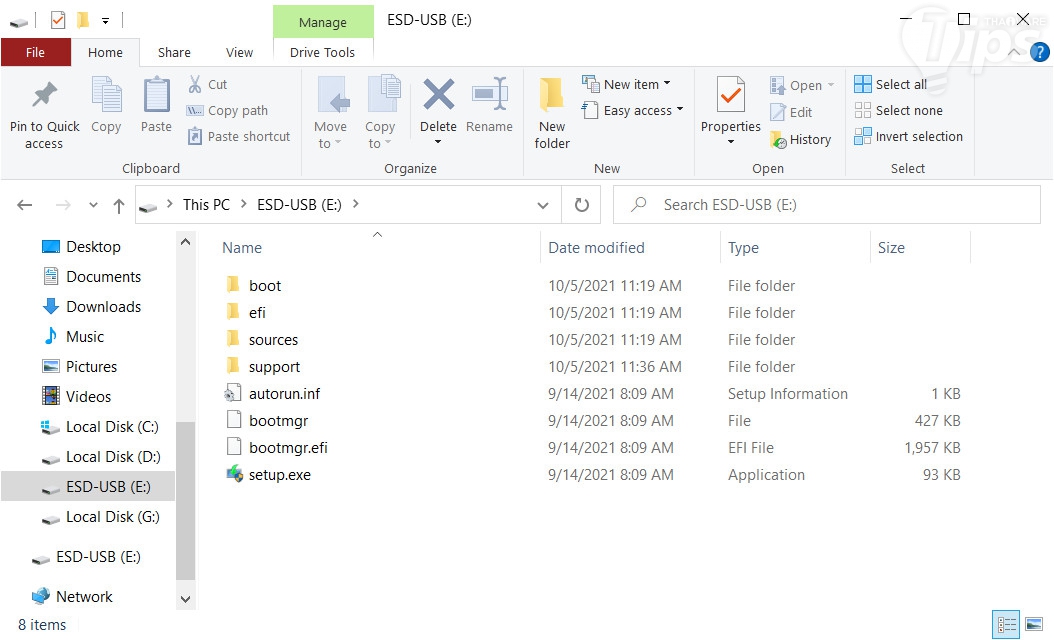Screen dimensions: 1054x640
Task: Select the Cut scissors command
Action: pyautogui.click(x=208, y=84)
